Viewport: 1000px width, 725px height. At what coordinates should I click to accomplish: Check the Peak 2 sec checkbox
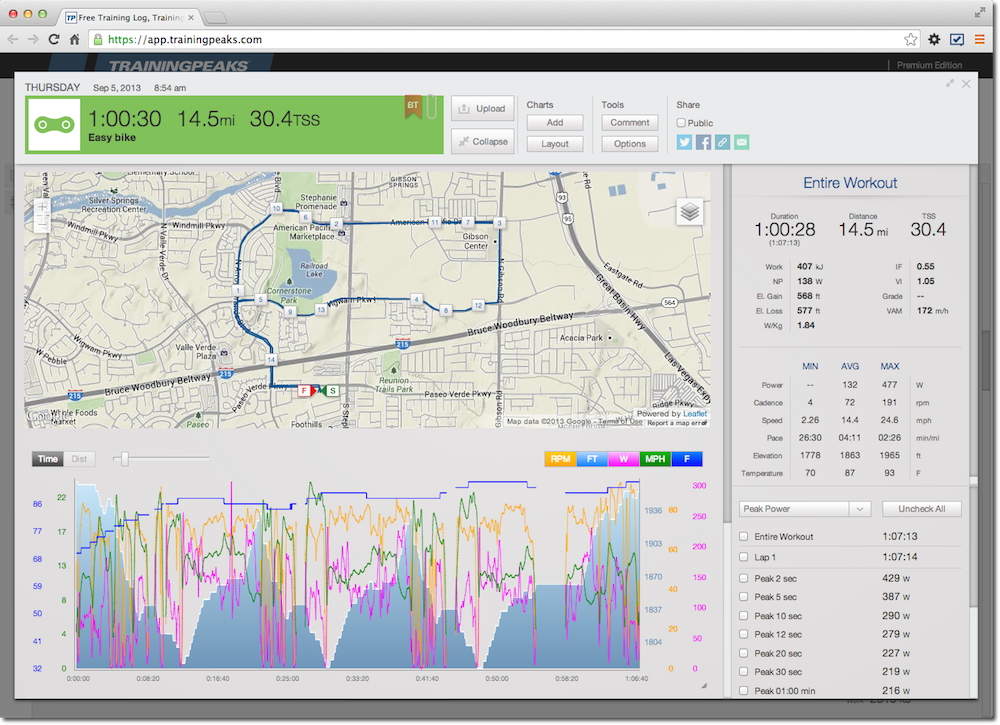click(744, 578)
